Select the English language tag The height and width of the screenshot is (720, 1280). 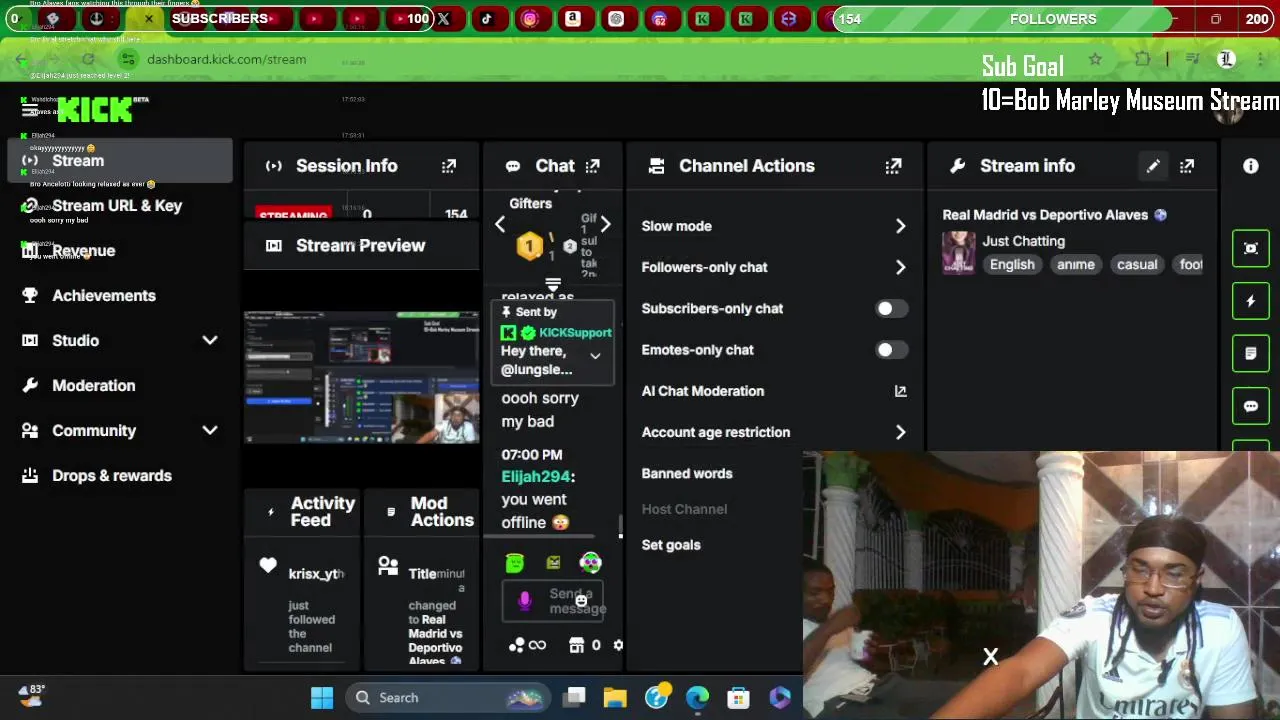[1012, 264]
